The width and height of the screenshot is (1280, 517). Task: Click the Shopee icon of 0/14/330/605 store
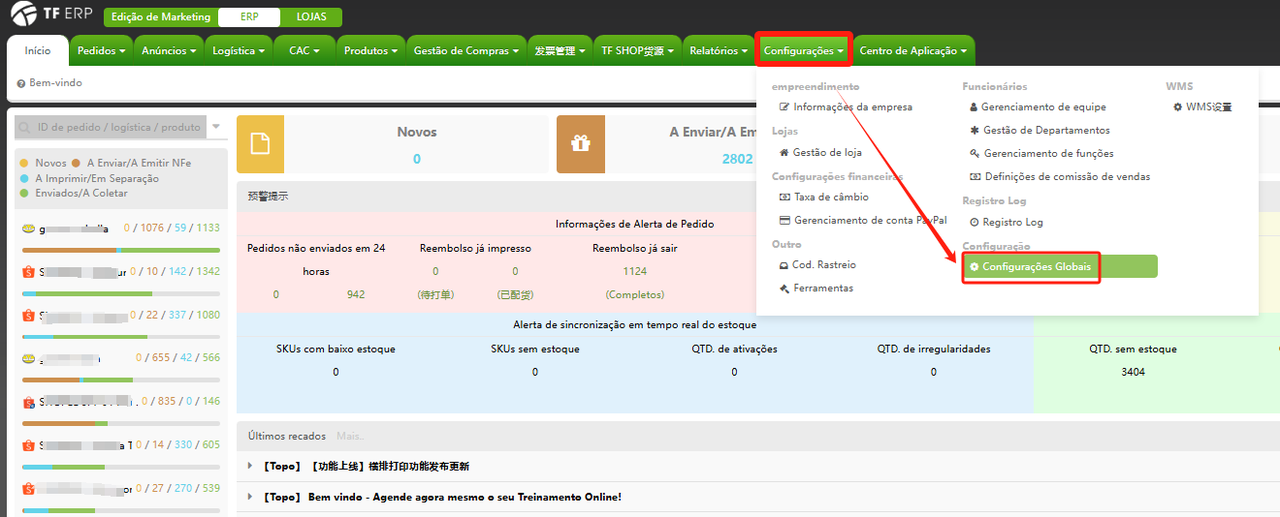pyautogui.click(x=28, y=445)
